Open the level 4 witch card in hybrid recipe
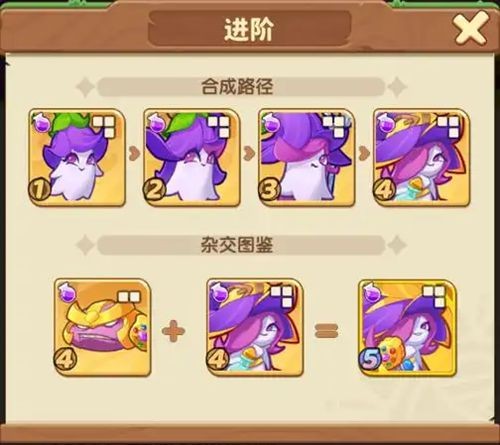This screenshot has height=445, width=500. pos(255,328)
